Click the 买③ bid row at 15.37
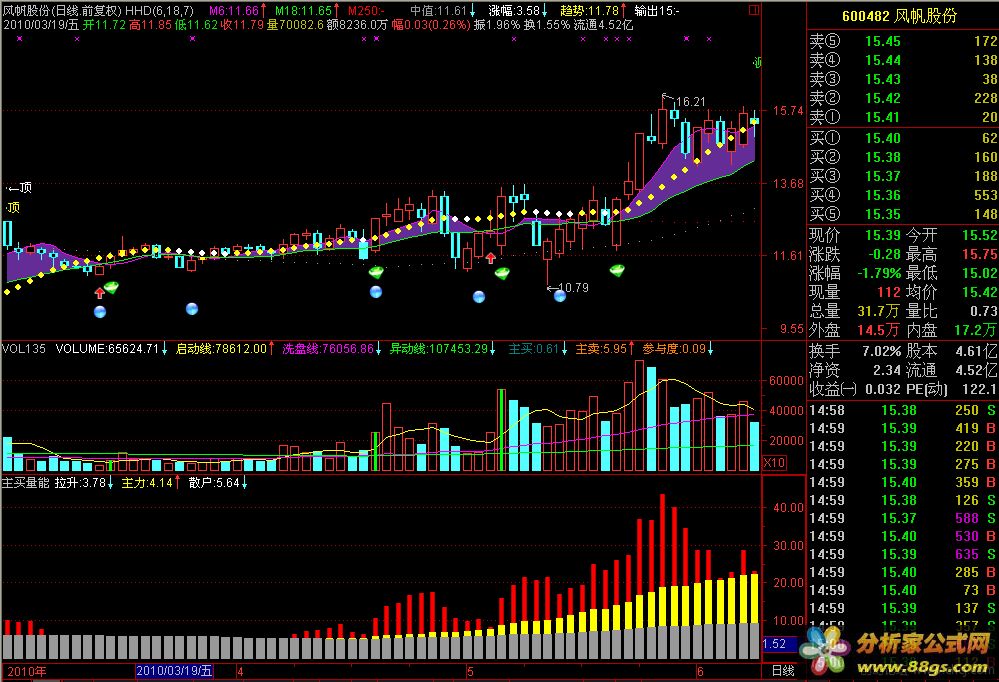 coord(903,176)
